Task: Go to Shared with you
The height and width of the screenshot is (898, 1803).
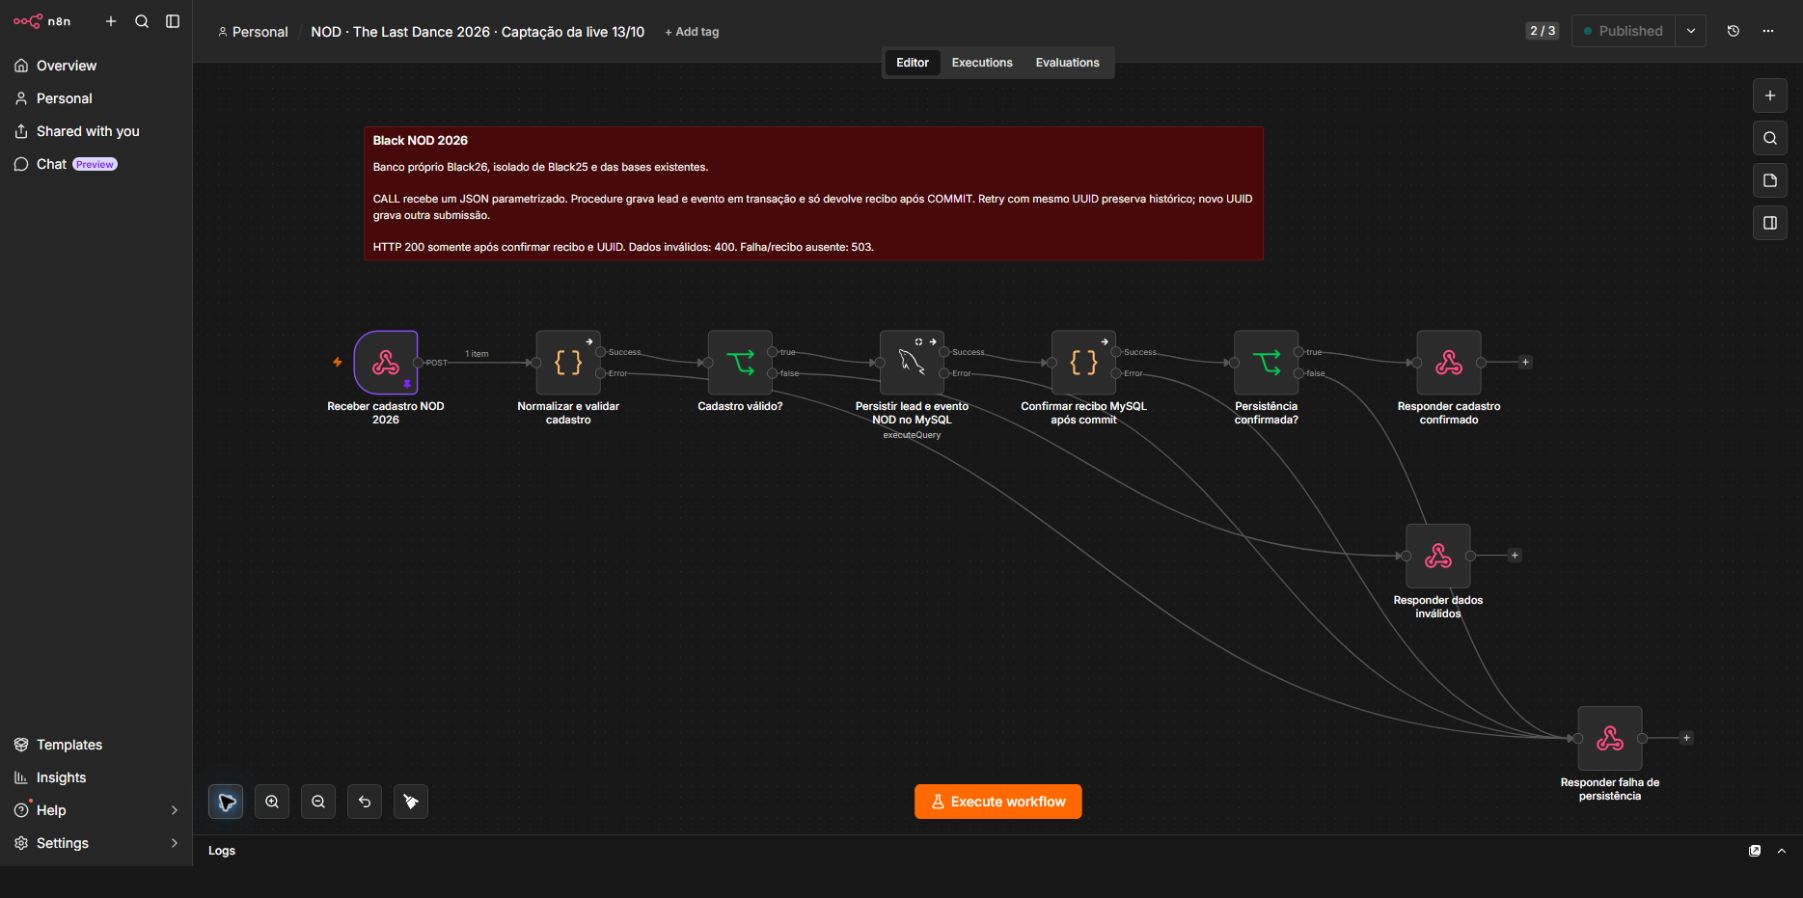Action: click(96, 131)
